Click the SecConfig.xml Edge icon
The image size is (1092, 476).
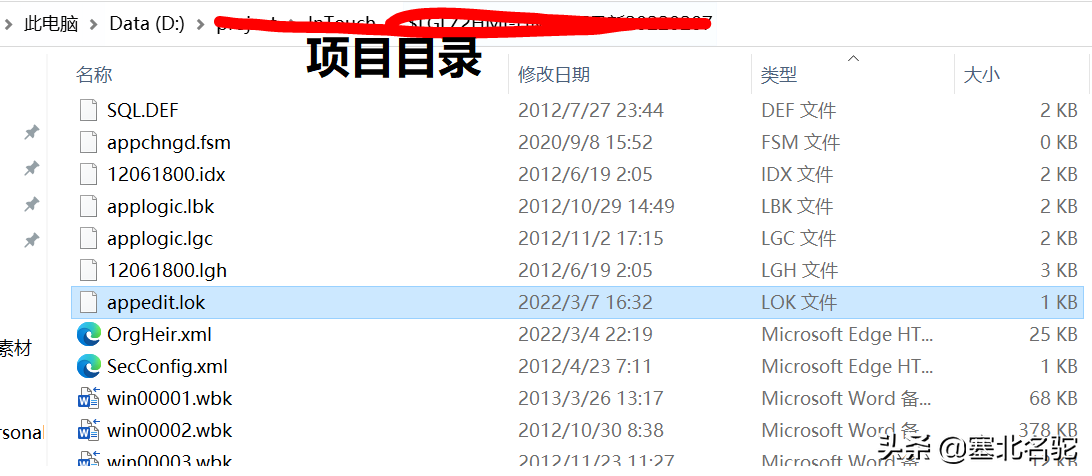click(88, 367)
